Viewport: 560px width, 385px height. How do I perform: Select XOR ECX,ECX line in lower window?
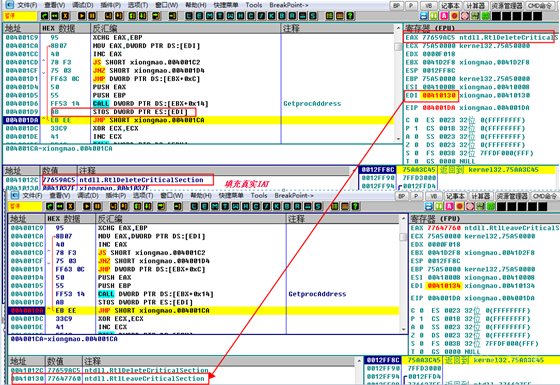coord(204,319)
